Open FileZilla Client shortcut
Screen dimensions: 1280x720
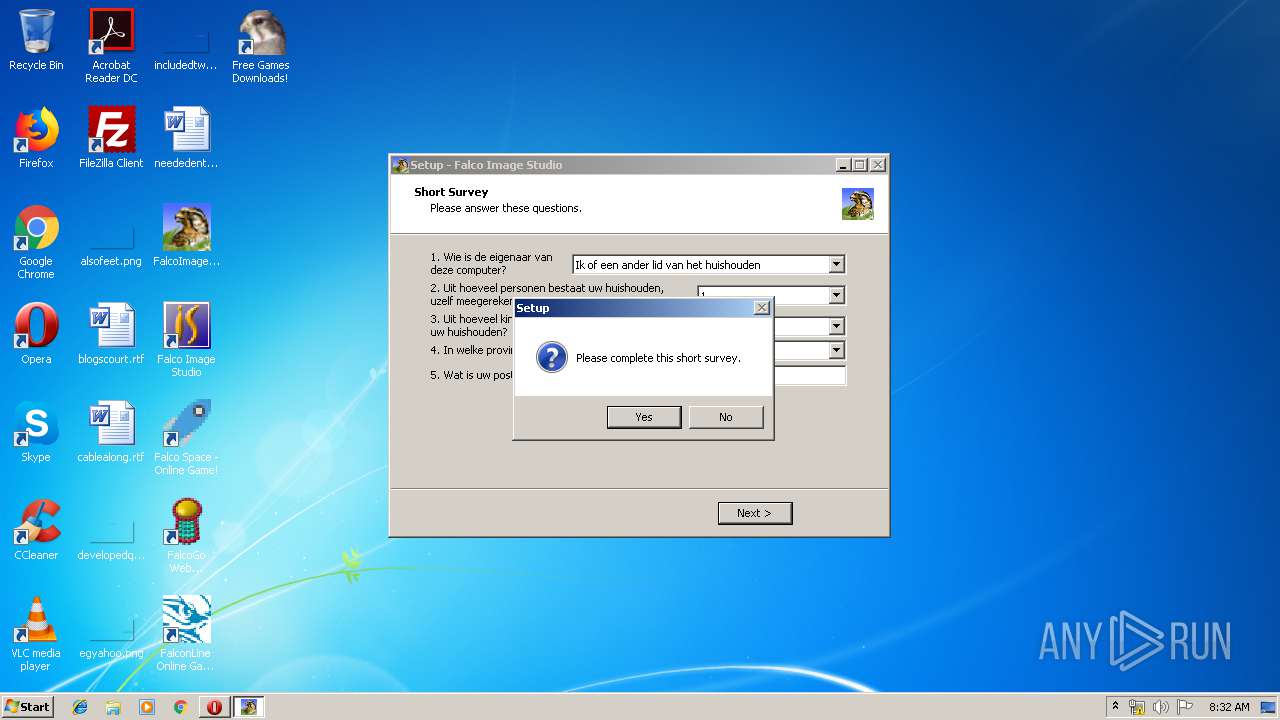(x=111, y=138)
